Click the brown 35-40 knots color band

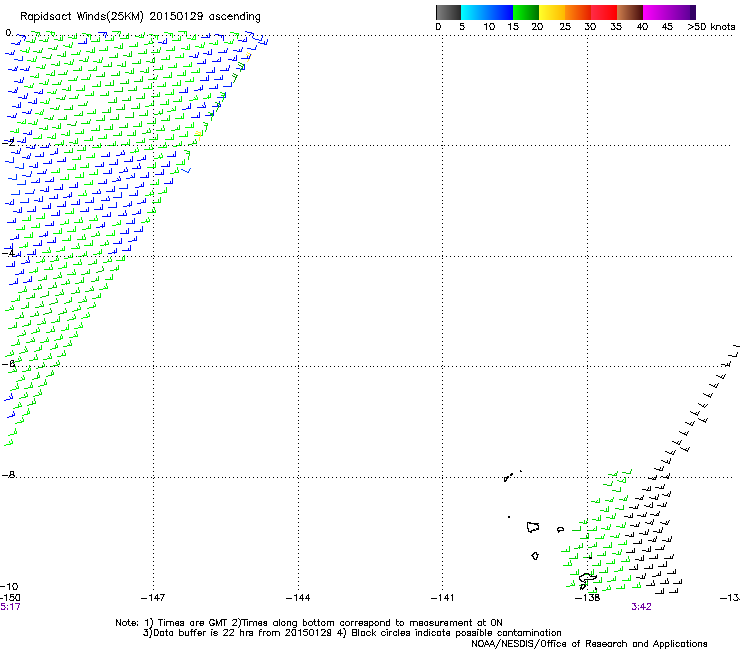630,12
